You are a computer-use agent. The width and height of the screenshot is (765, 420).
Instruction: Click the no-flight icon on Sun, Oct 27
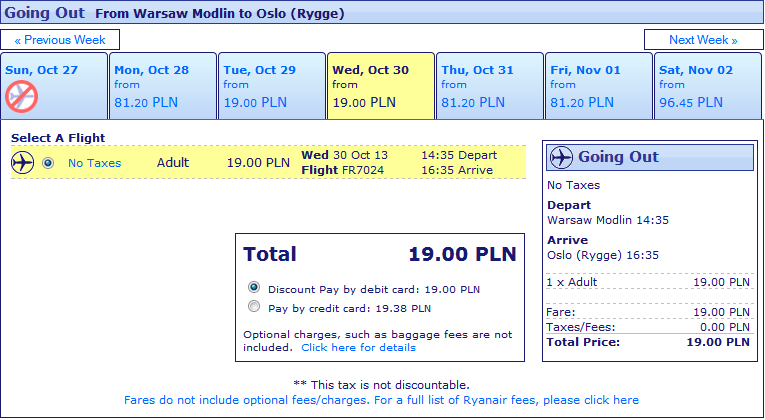point(21,97)
